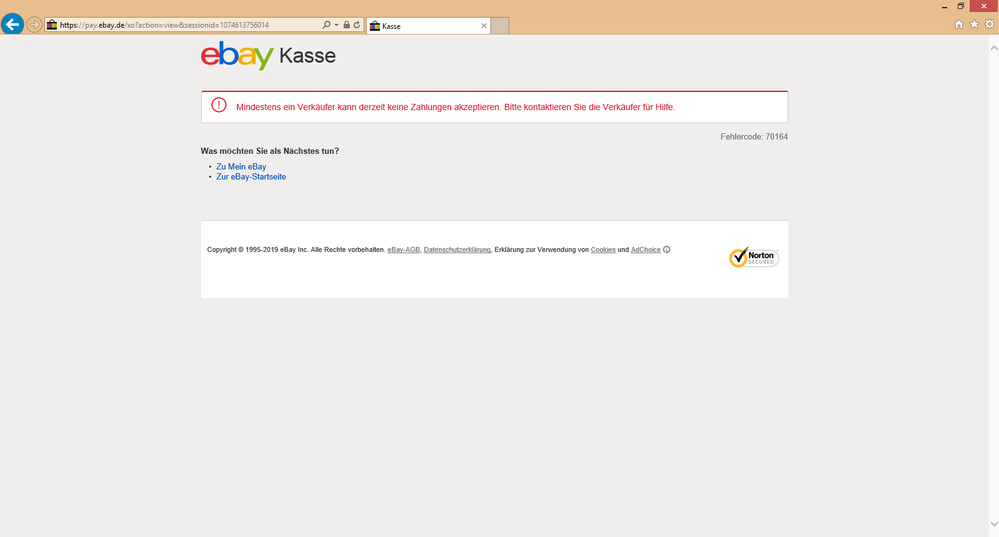Click the scrollbar down arrow
Image resolution: width=999 pixels, height=537 pixels.
point(993,524)
